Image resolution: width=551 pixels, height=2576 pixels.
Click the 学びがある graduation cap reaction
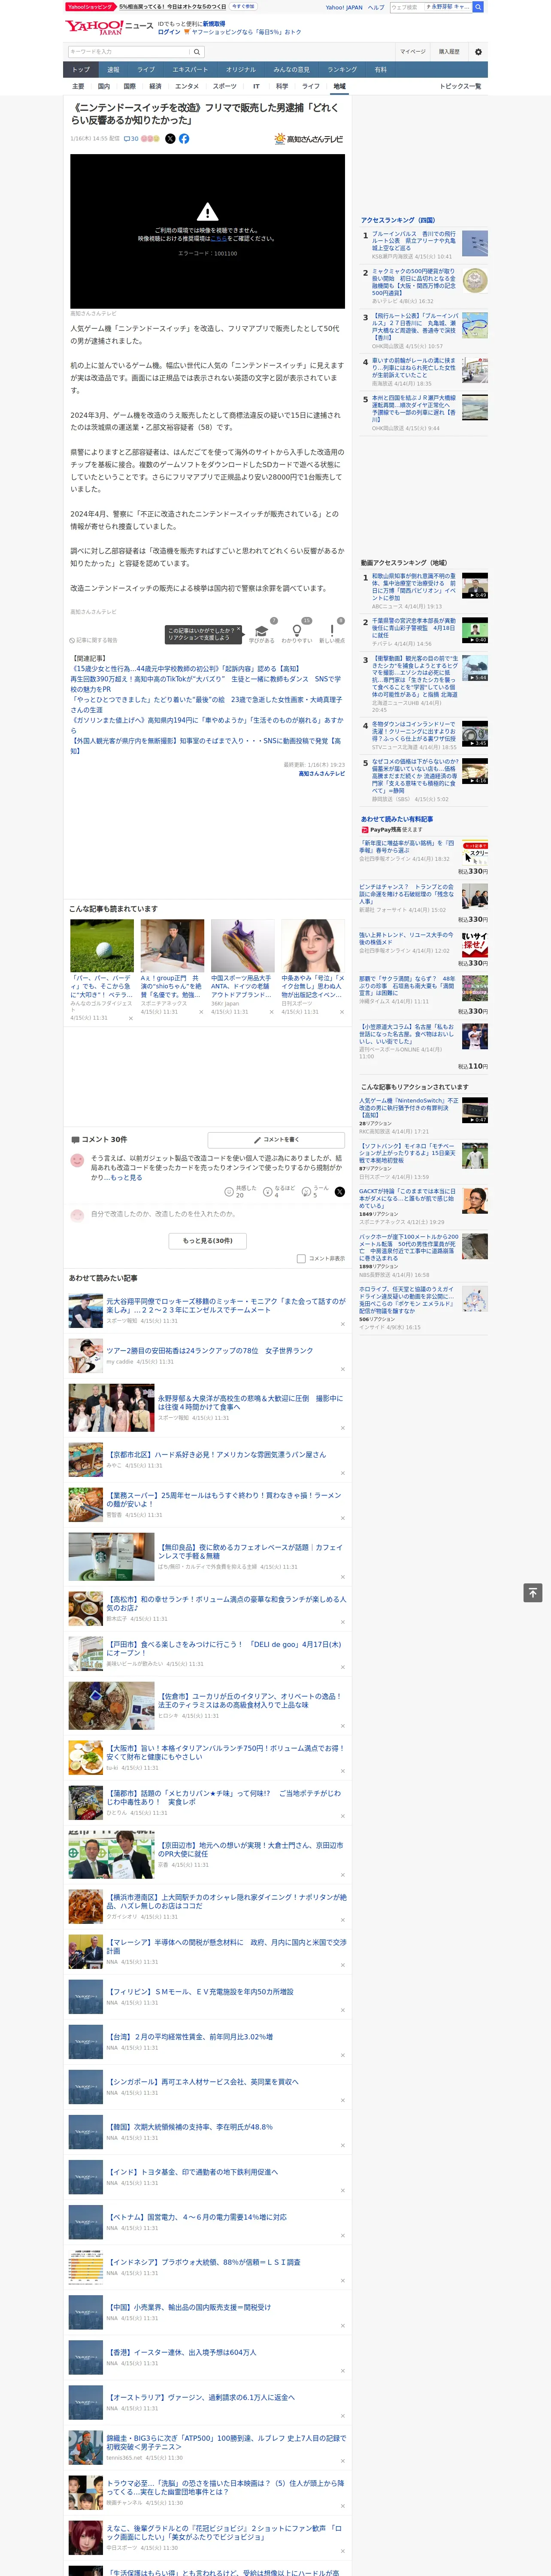(262, 632)
